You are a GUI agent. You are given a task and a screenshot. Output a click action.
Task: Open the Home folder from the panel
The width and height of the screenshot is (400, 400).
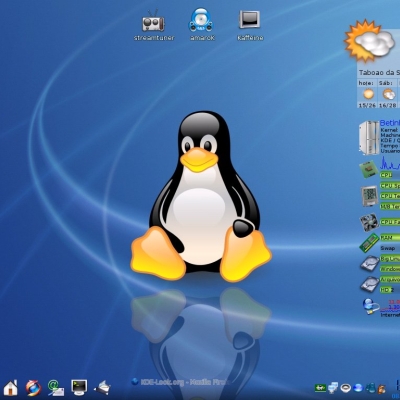coord(10,388)
